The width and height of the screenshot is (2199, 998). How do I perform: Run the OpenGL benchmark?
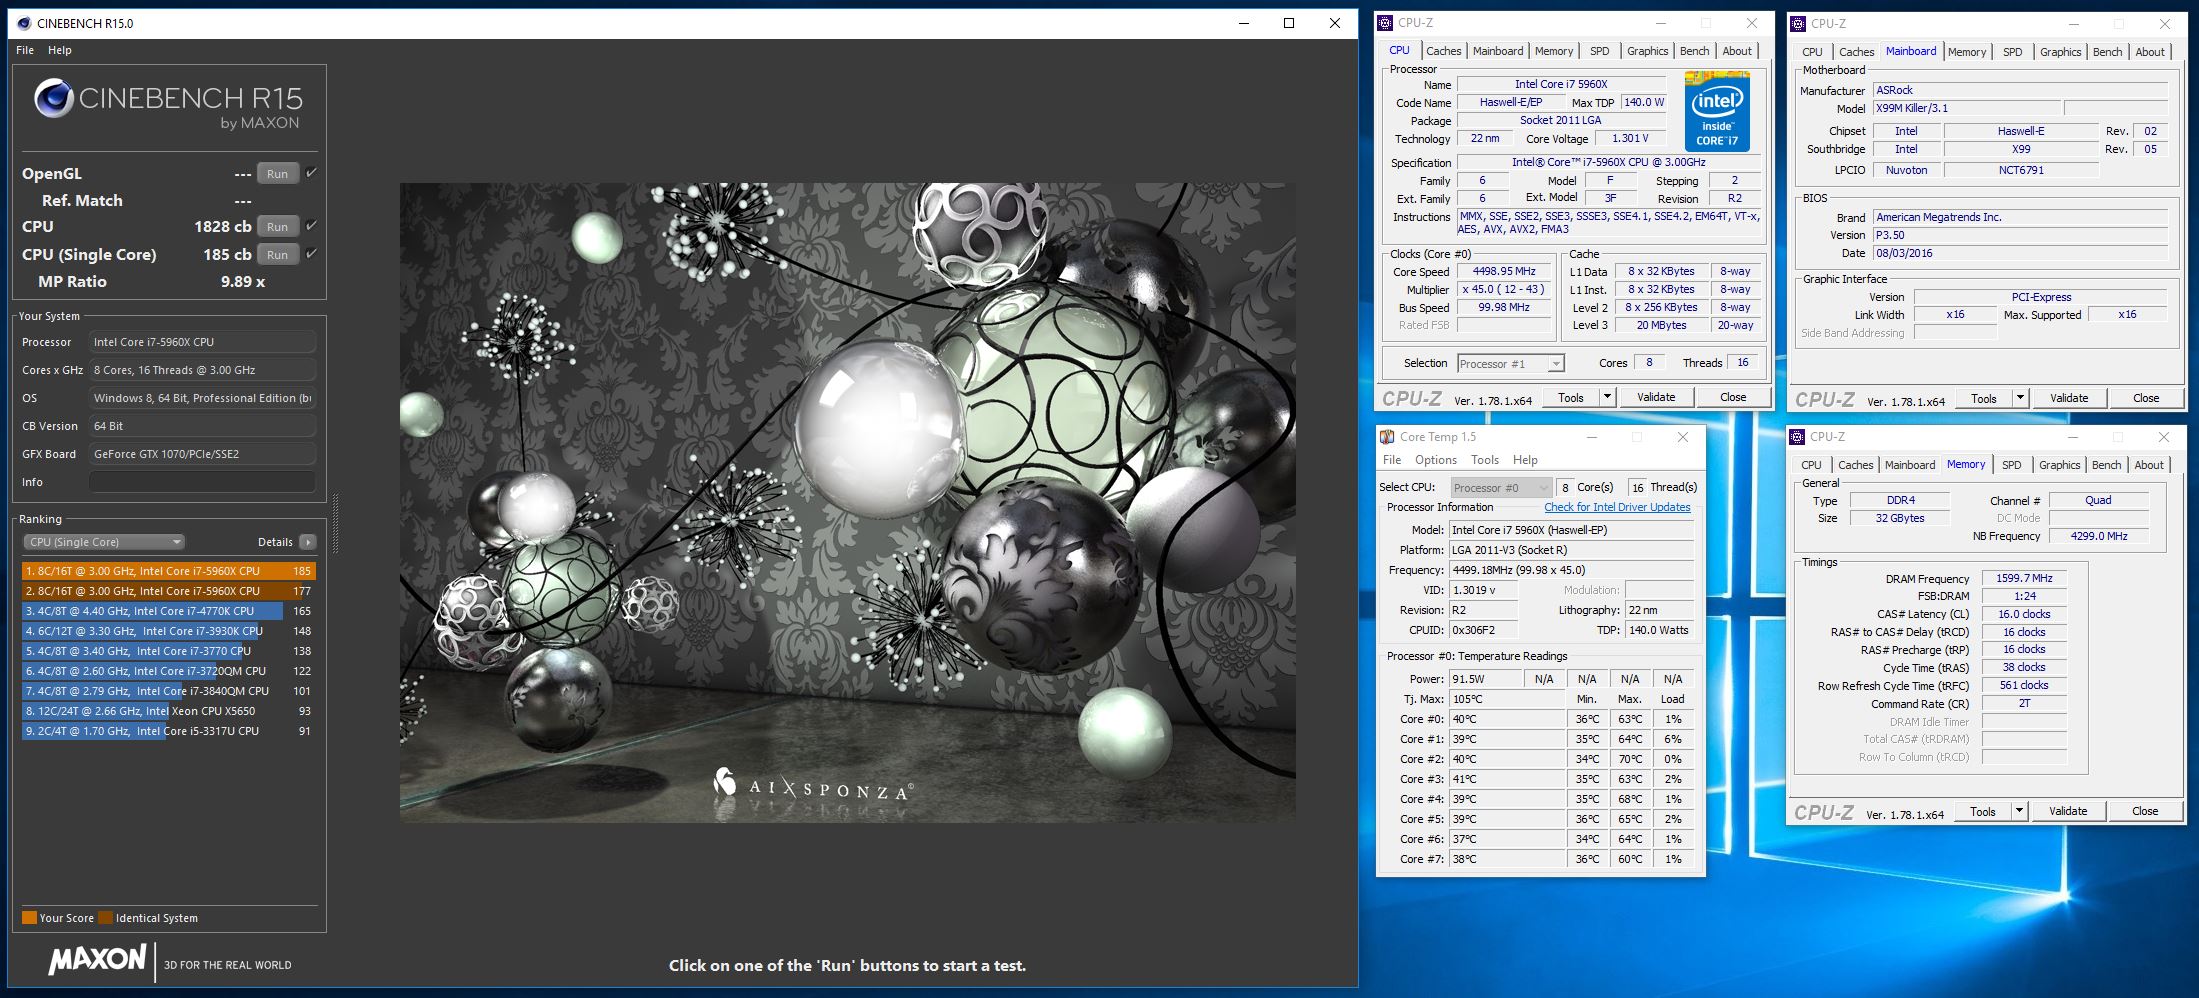(x=277, y=174)
